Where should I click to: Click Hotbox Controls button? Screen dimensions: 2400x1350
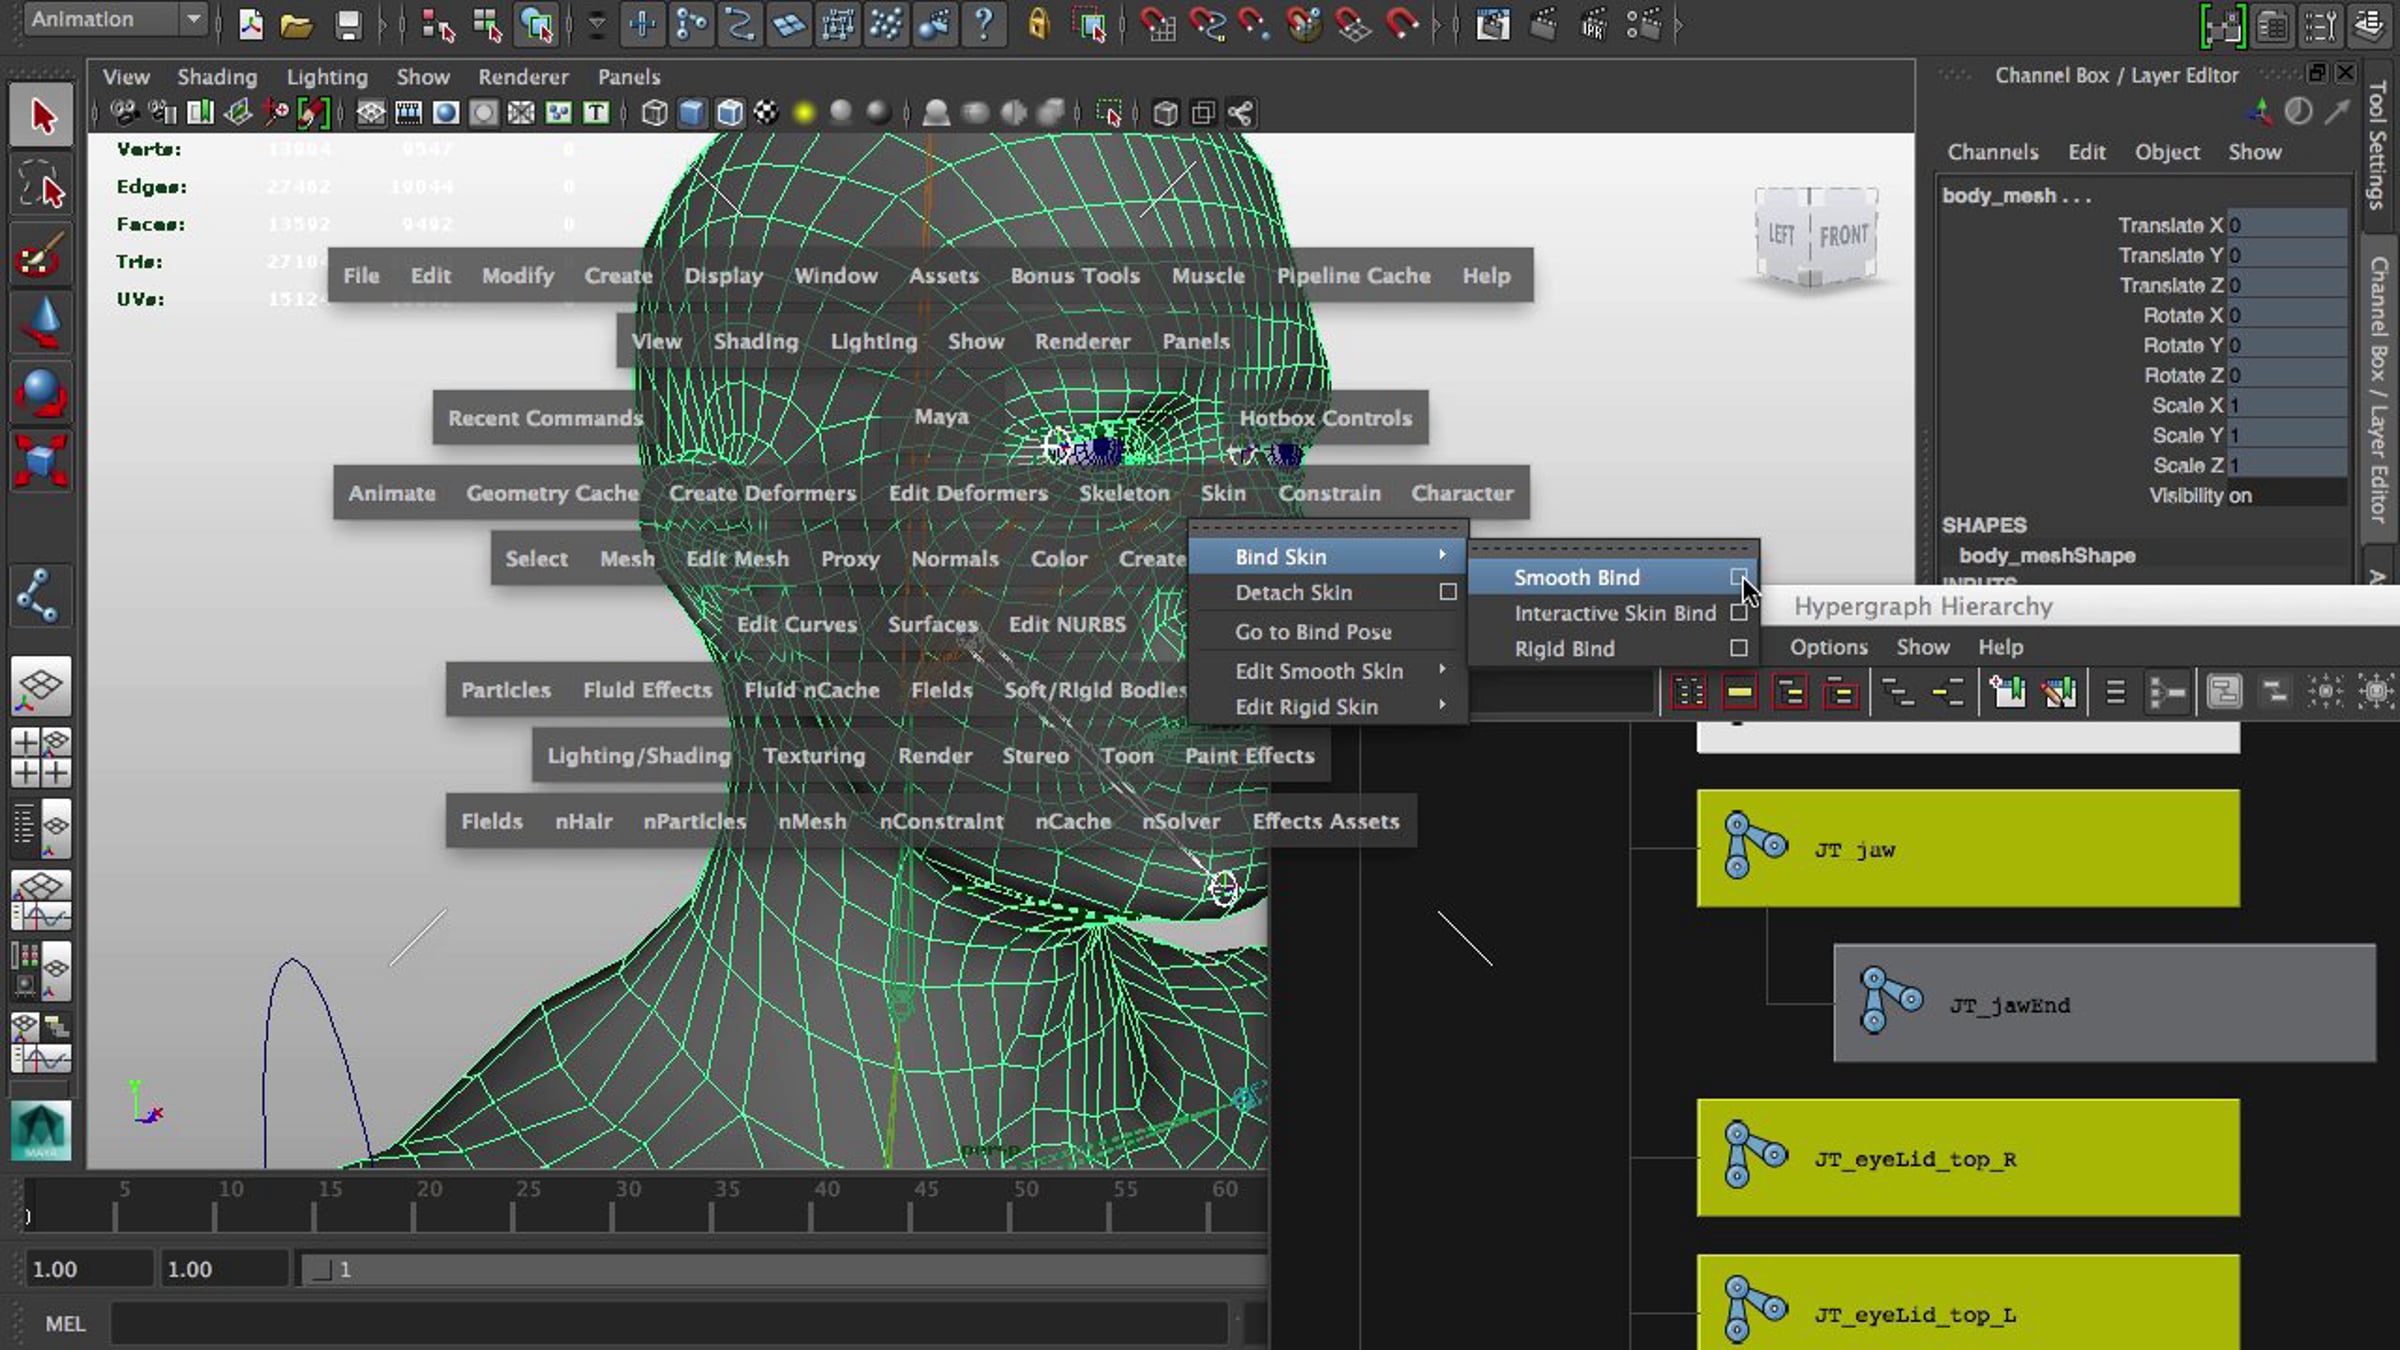click(x=1325, y=418)
